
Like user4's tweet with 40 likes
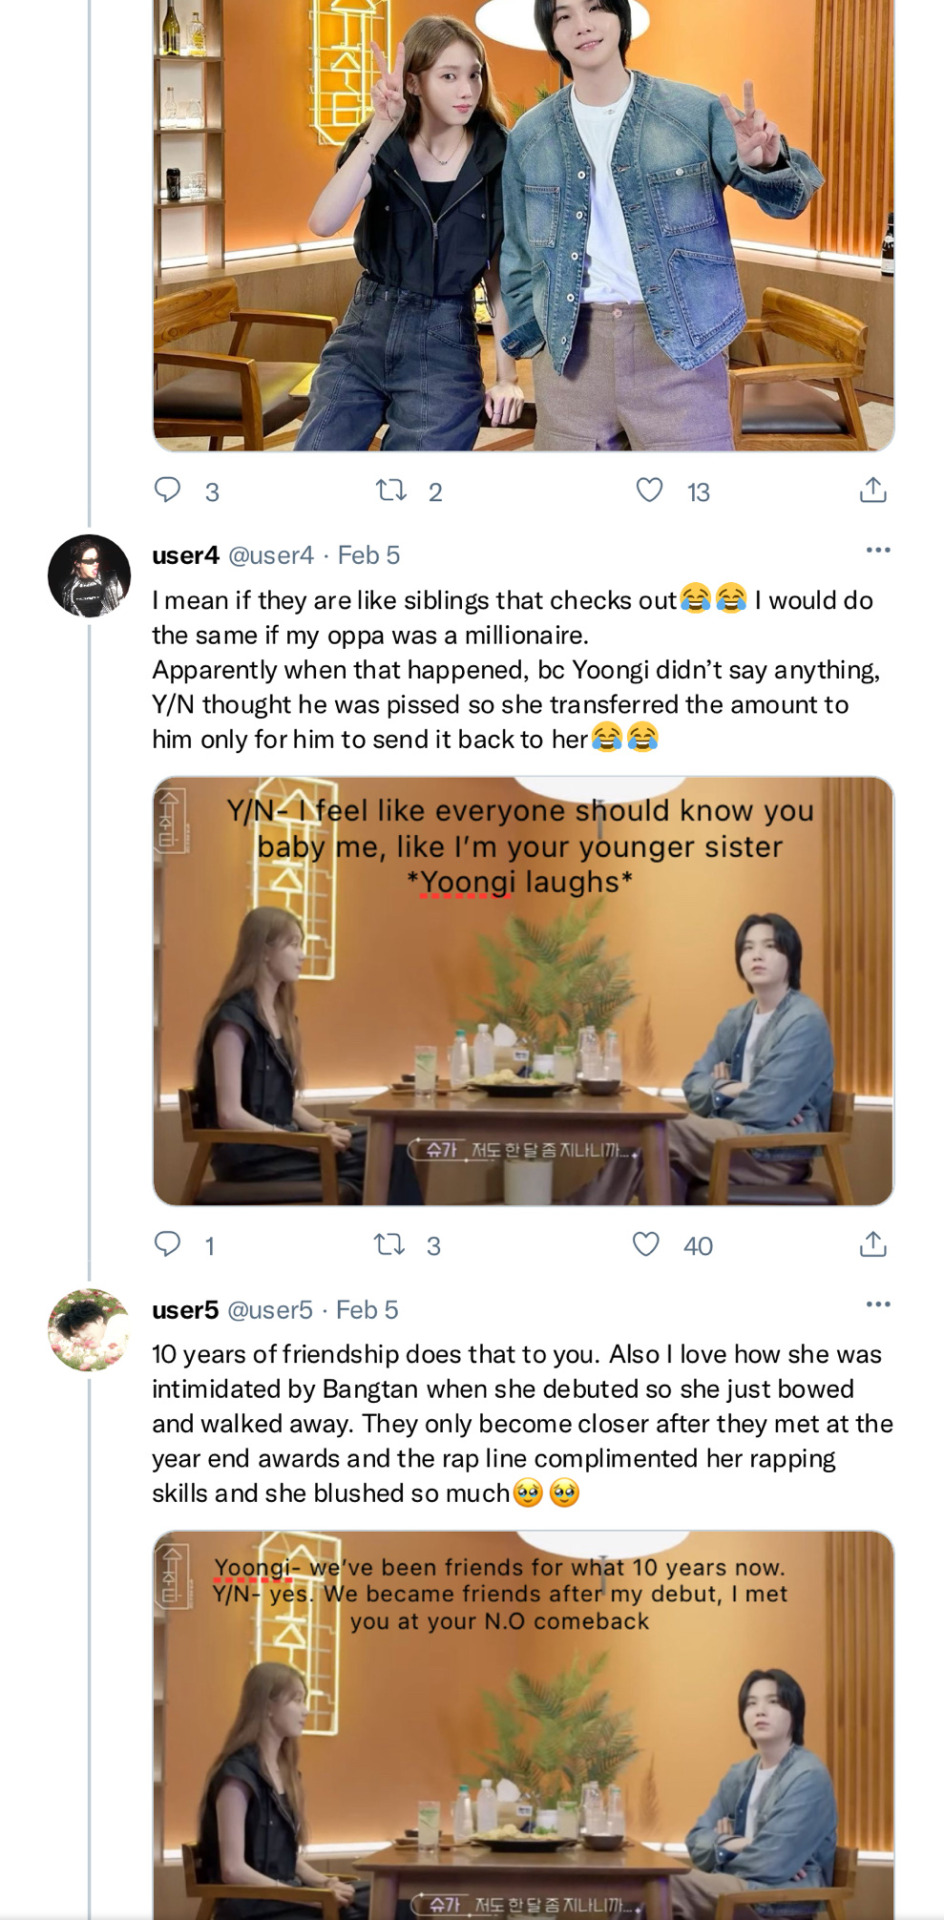click(647, 1244)
